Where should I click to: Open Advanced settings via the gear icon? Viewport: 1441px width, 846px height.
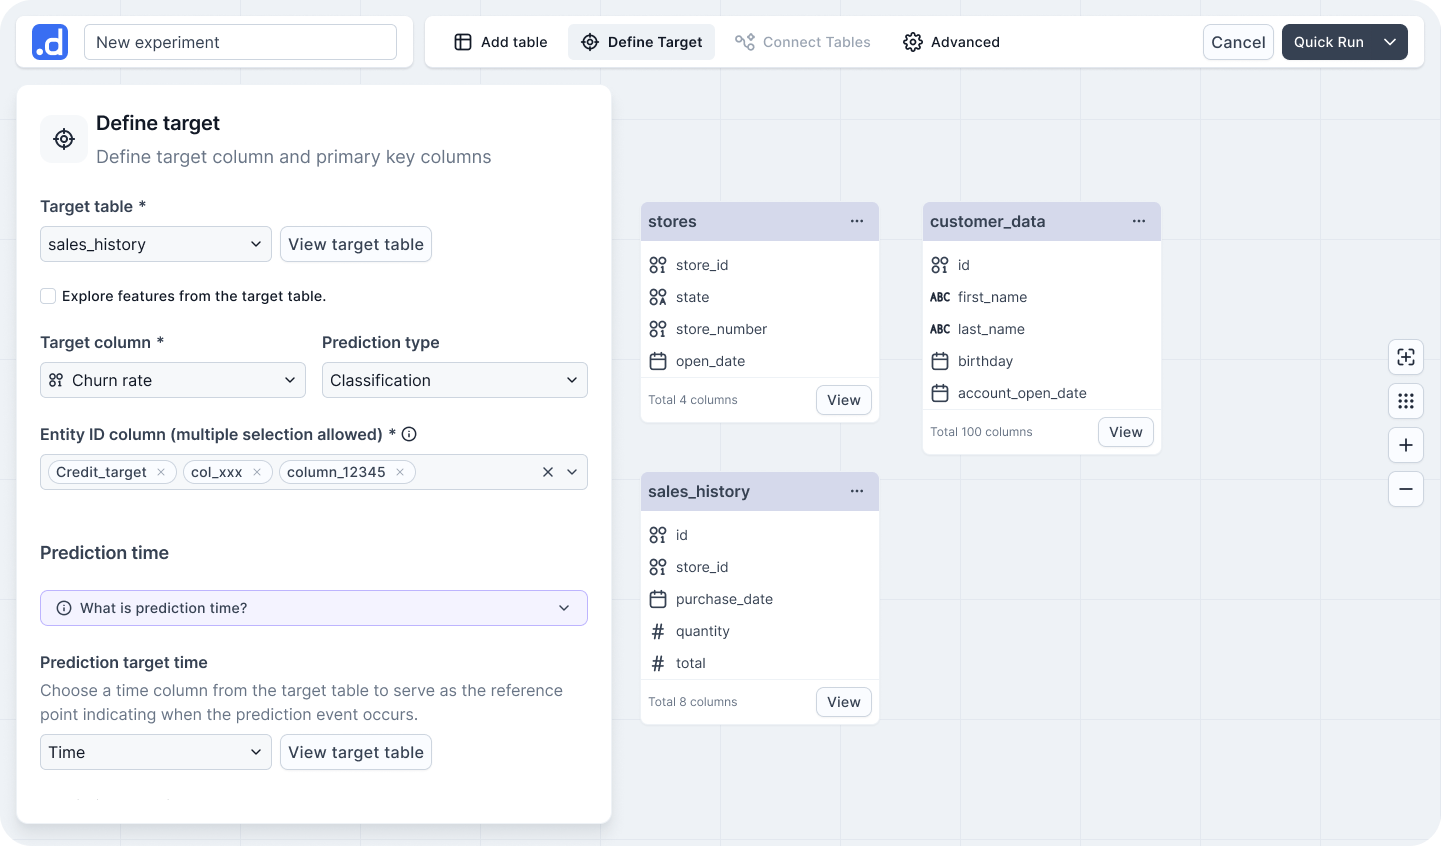(913, 42)
